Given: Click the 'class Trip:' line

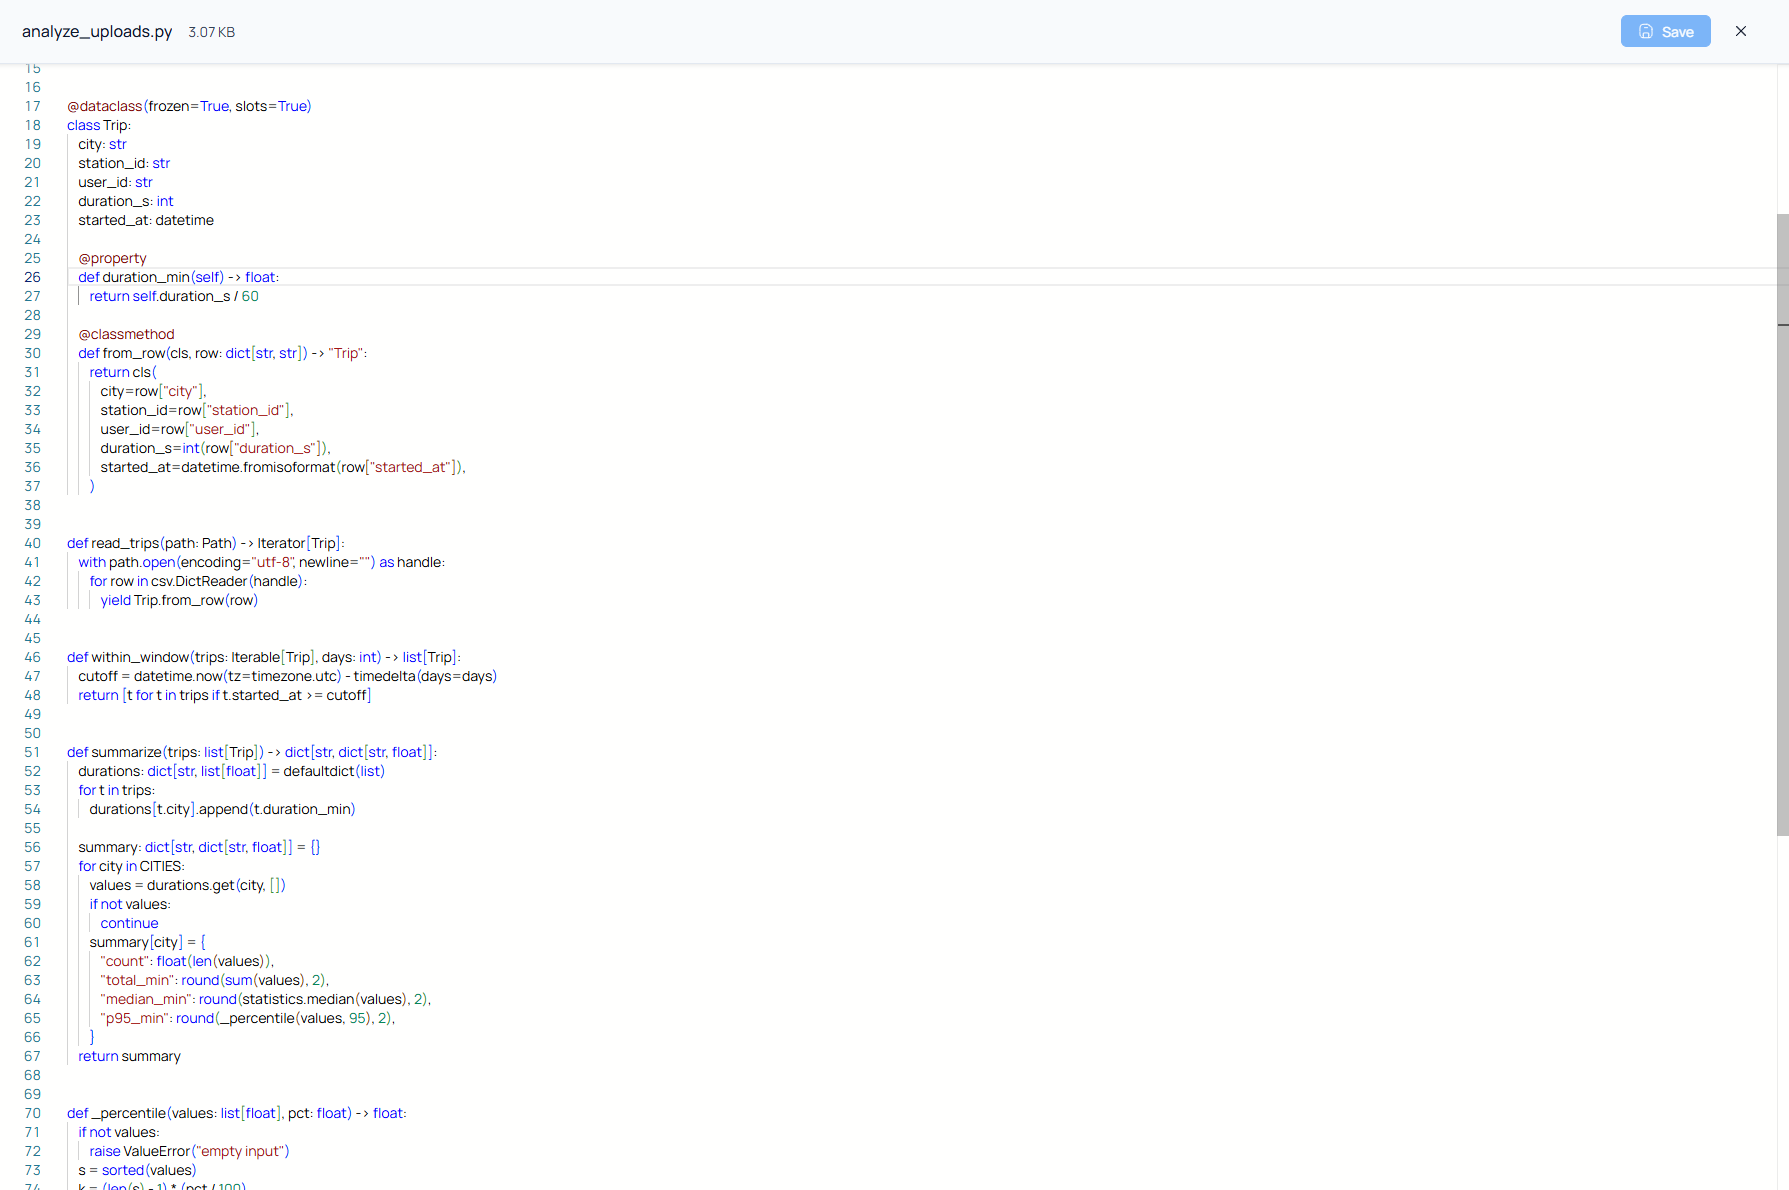Looking at the screenshot, I should (x=99, y=125).
